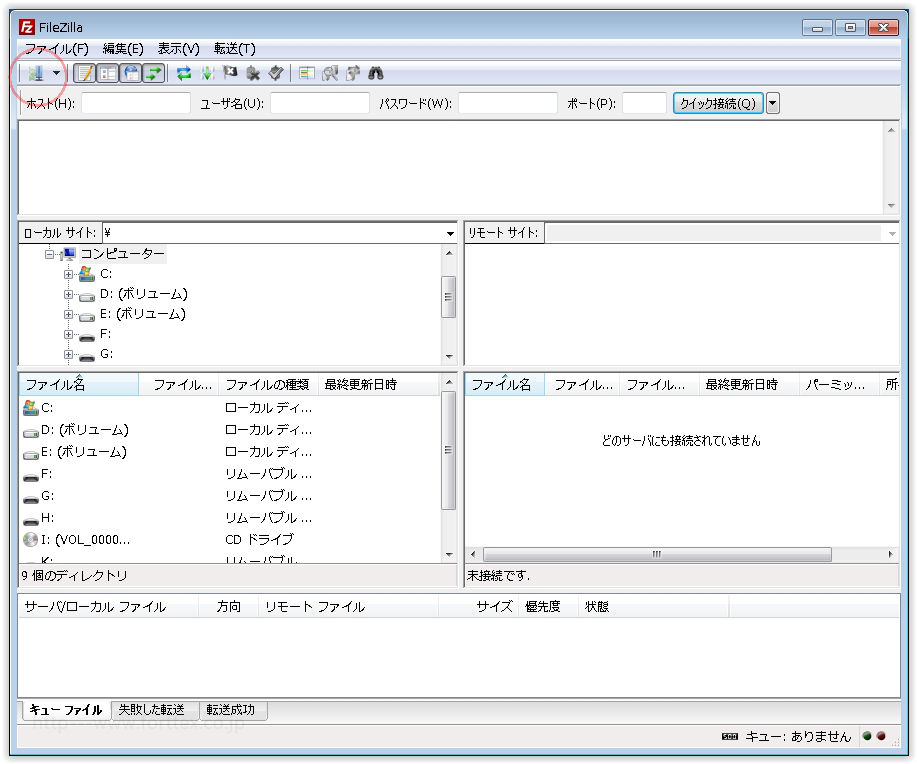This screenshot has height=764, width=917.
Task: Open ローカル サイト path dropdown
Action: [x=450, y=233]
